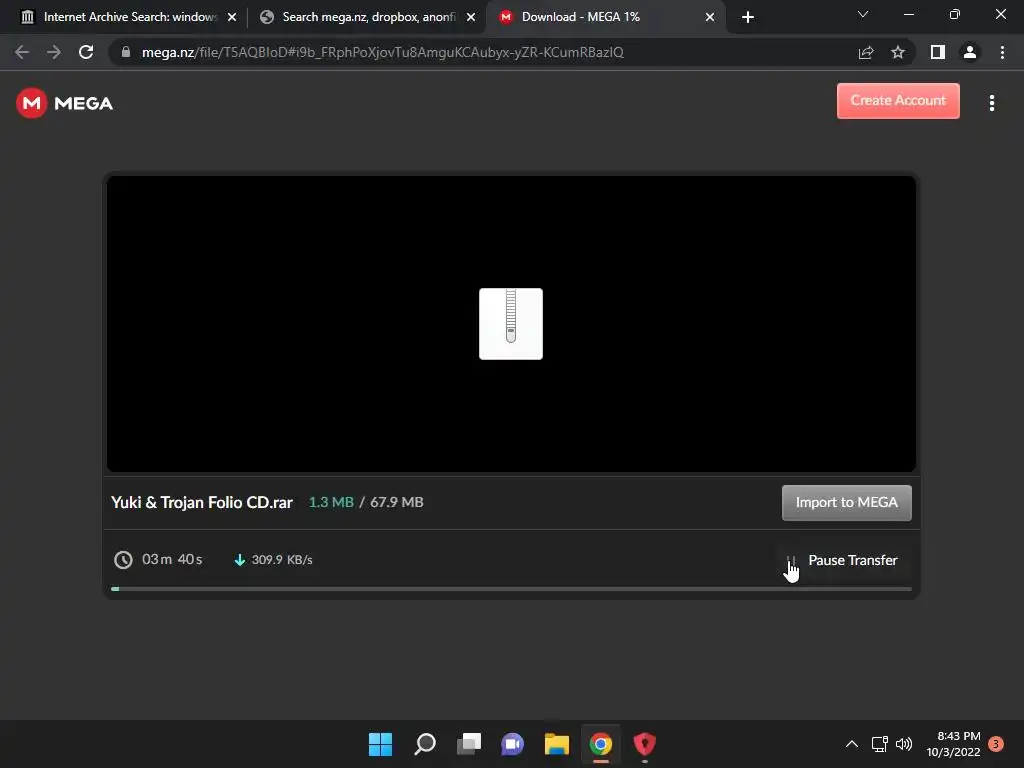Image resolution: width=1024 pixels, height=768 pixels.
Task: Bookmark this page with star
Action: coord(898,52)
